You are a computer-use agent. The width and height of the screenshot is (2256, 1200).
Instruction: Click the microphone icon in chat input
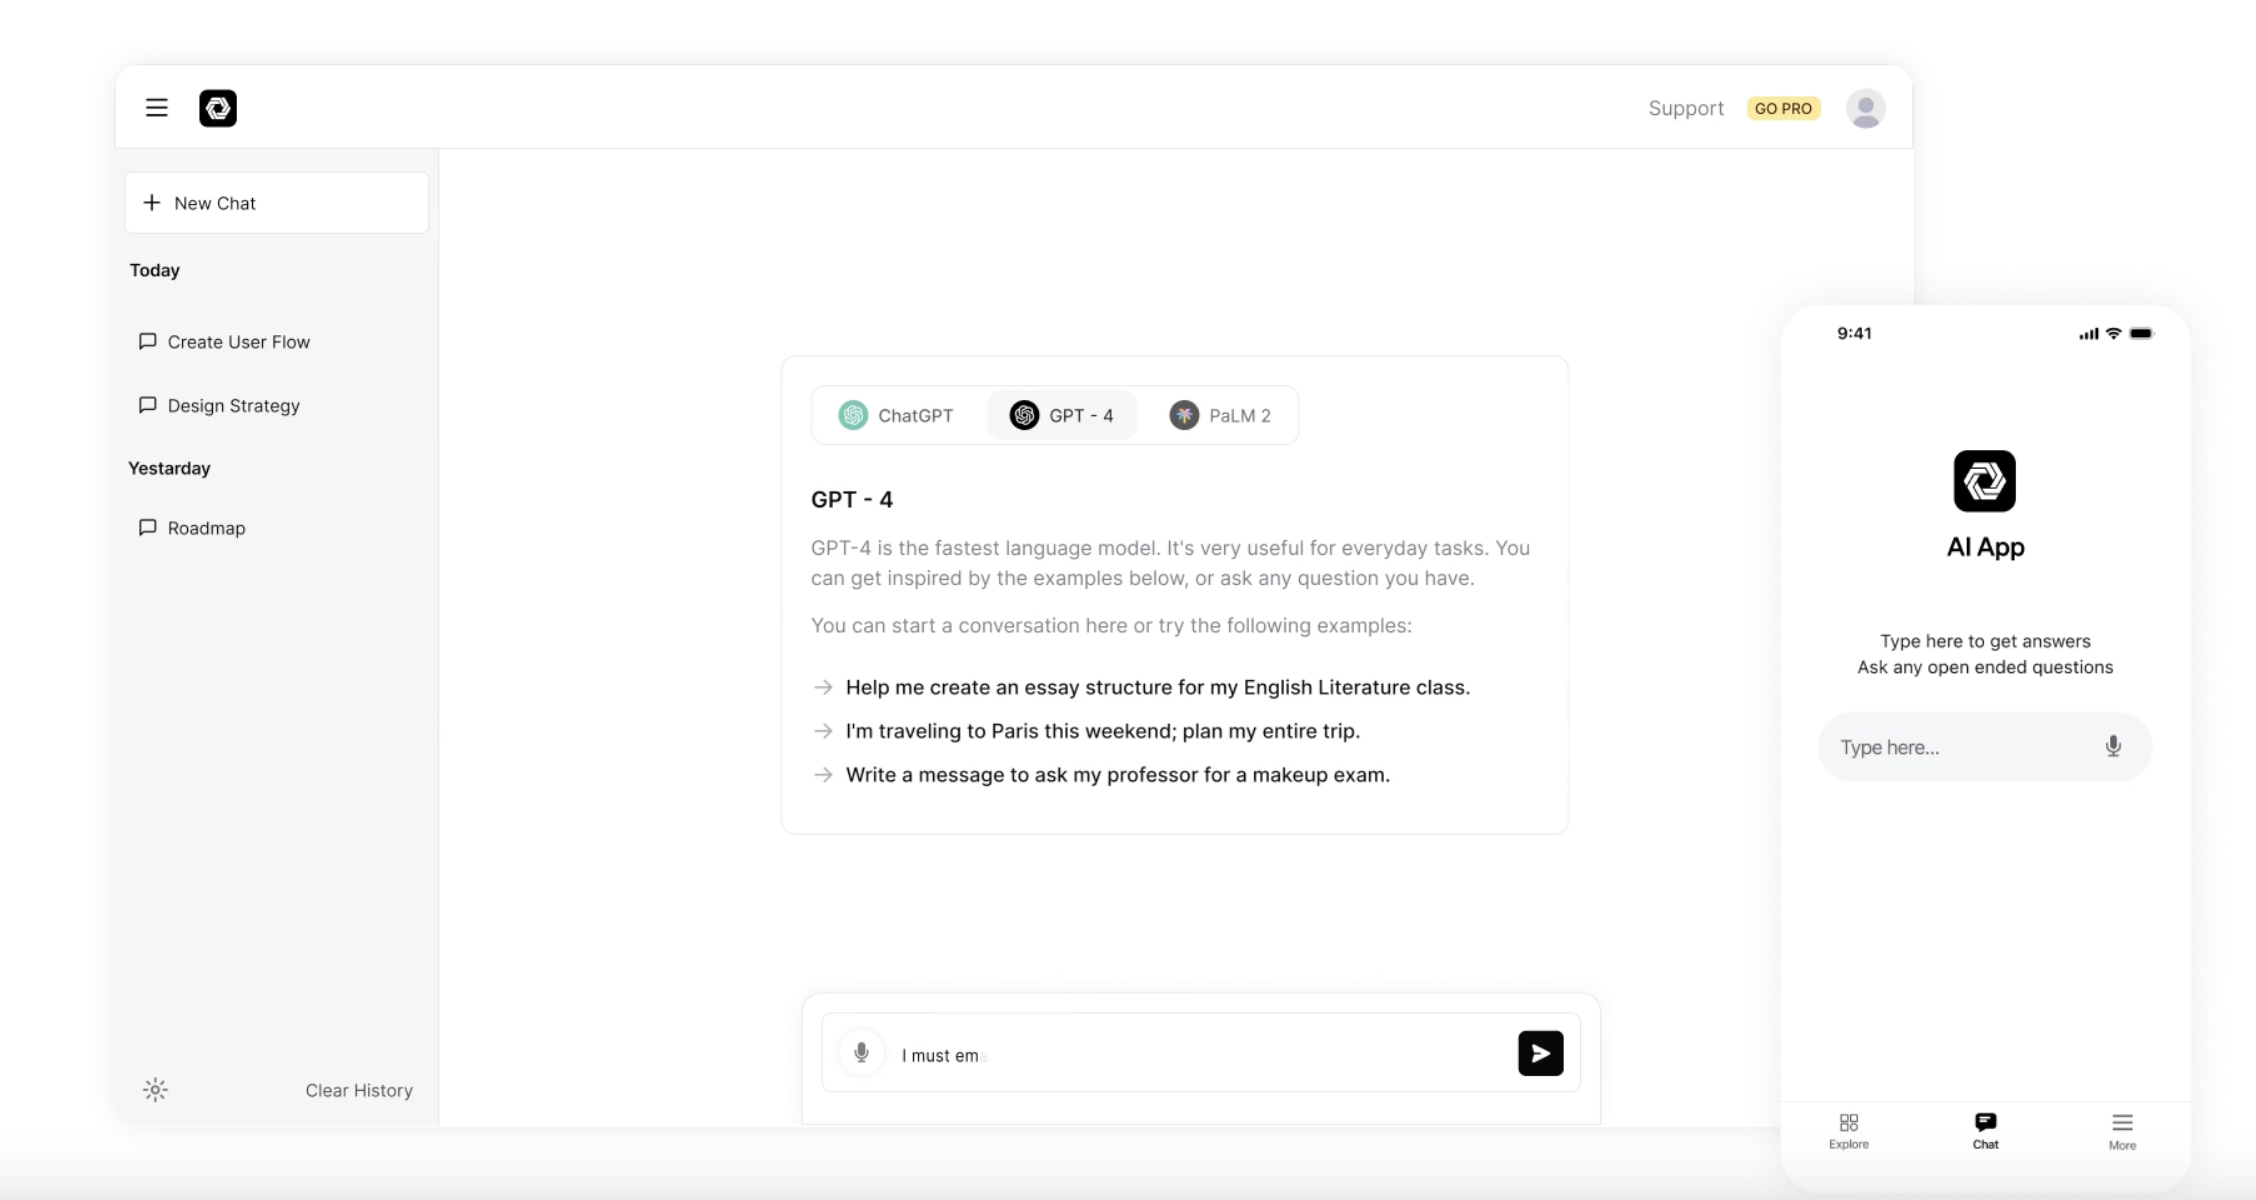[x=862, y=1054]
